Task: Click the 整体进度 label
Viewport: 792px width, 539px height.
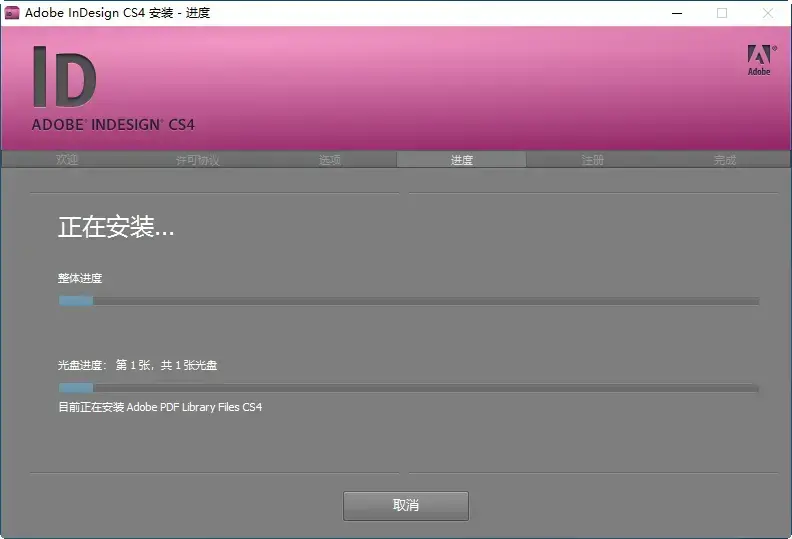Action: pyautogui.click(x=80, y=278)
